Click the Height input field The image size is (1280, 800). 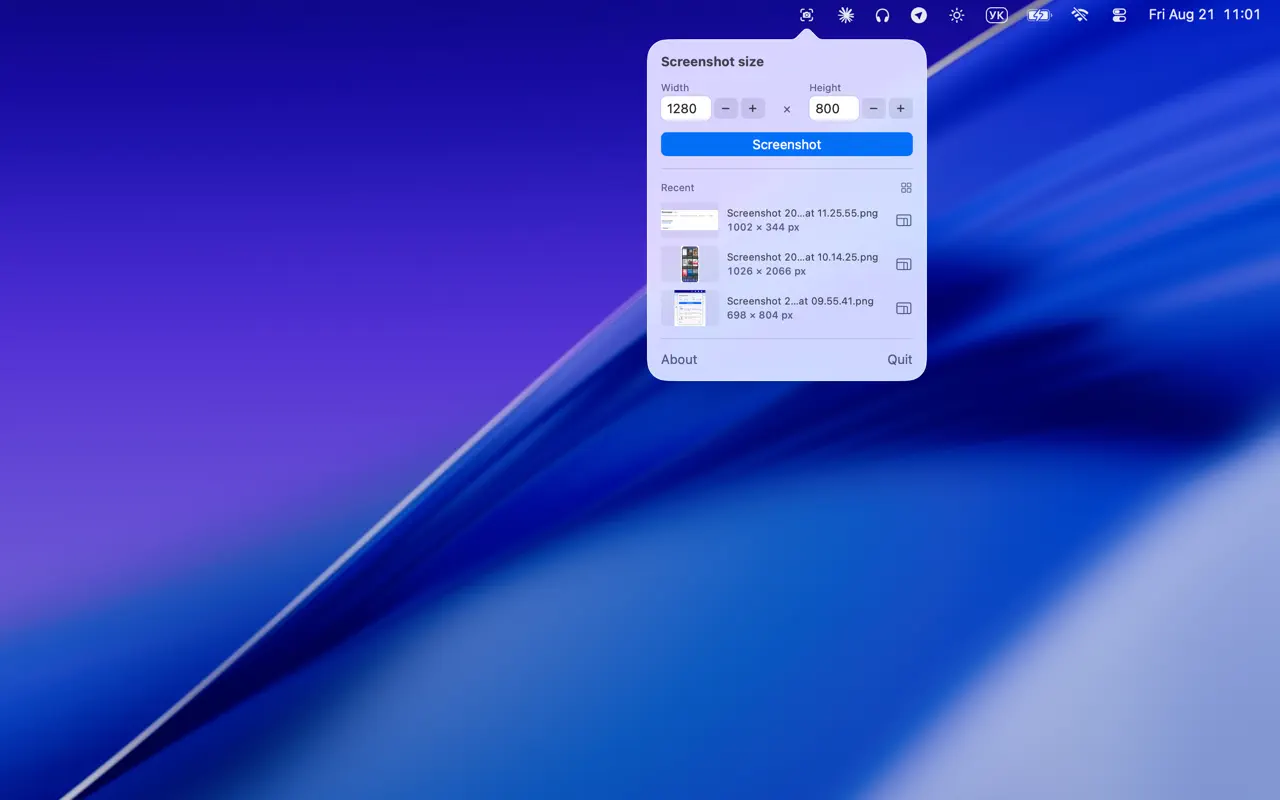[x=834, y=108]
